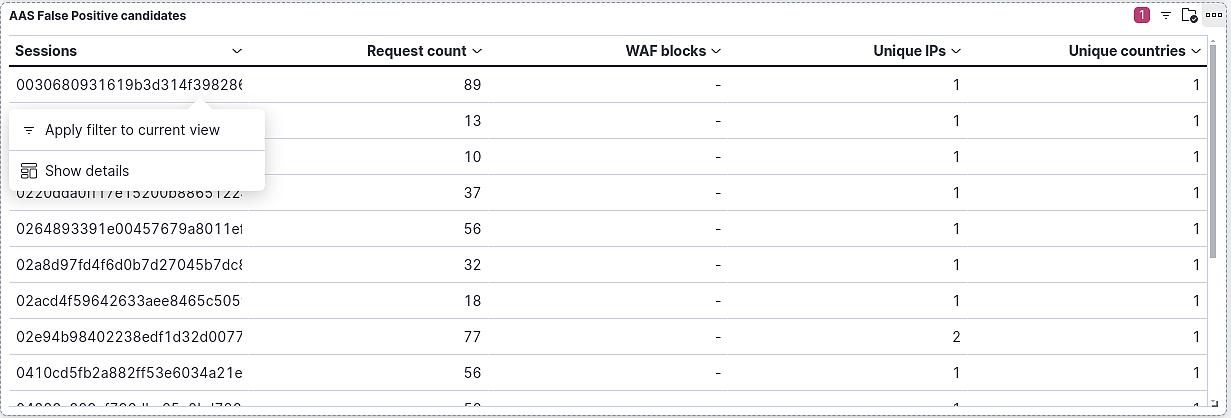Open the Sessions column dropdown chevron
The image size is (1231, 418).
[x=237, y=51]
